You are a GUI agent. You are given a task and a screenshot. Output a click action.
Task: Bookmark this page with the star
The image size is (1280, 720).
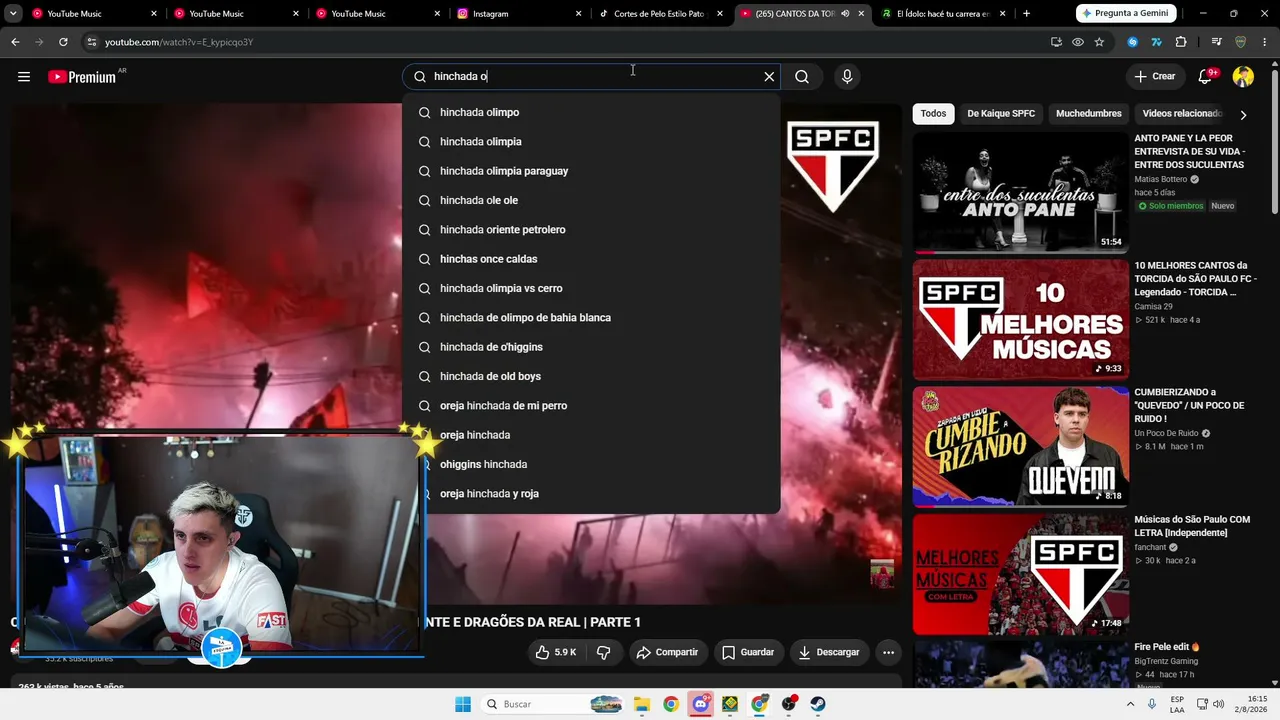tap(1099, 42)
